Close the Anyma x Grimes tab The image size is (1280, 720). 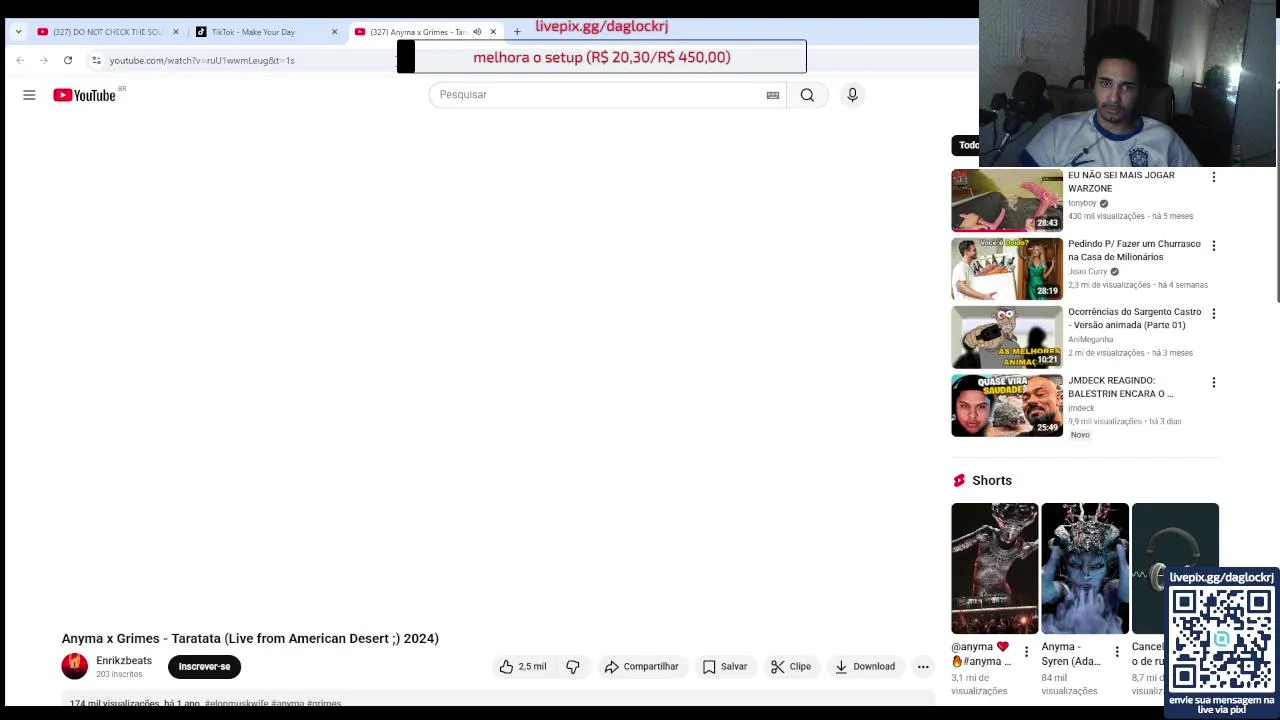coord(493,32)
